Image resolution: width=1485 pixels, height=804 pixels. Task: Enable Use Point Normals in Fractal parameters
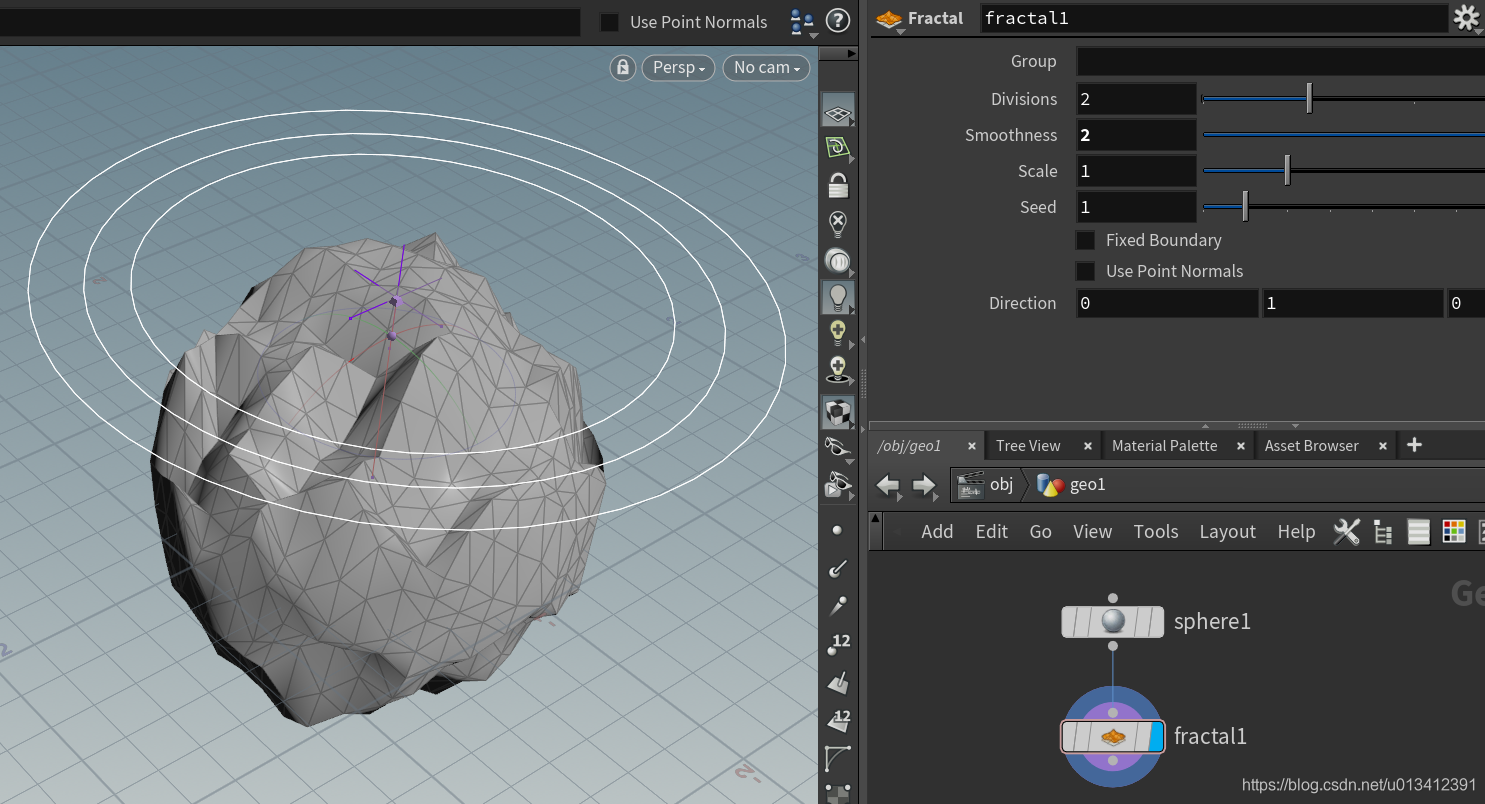pyautogui.click(x=1085, y=271)
